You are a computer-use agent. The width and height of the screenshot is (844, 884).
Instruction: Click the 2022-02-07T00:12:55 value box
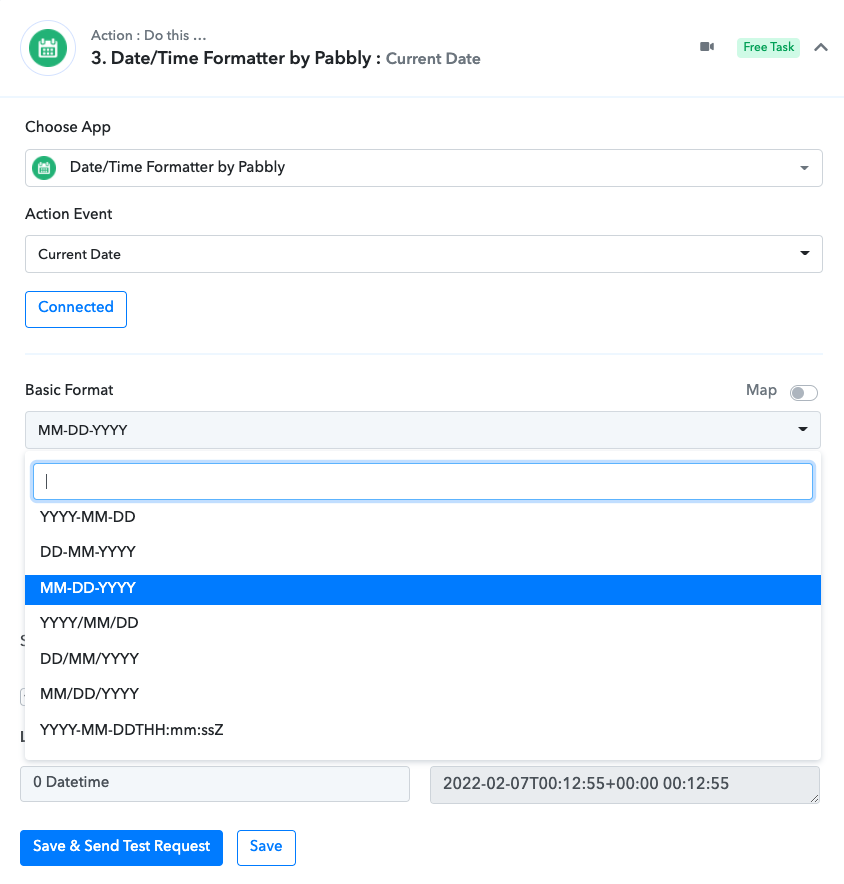pos(625,784)
